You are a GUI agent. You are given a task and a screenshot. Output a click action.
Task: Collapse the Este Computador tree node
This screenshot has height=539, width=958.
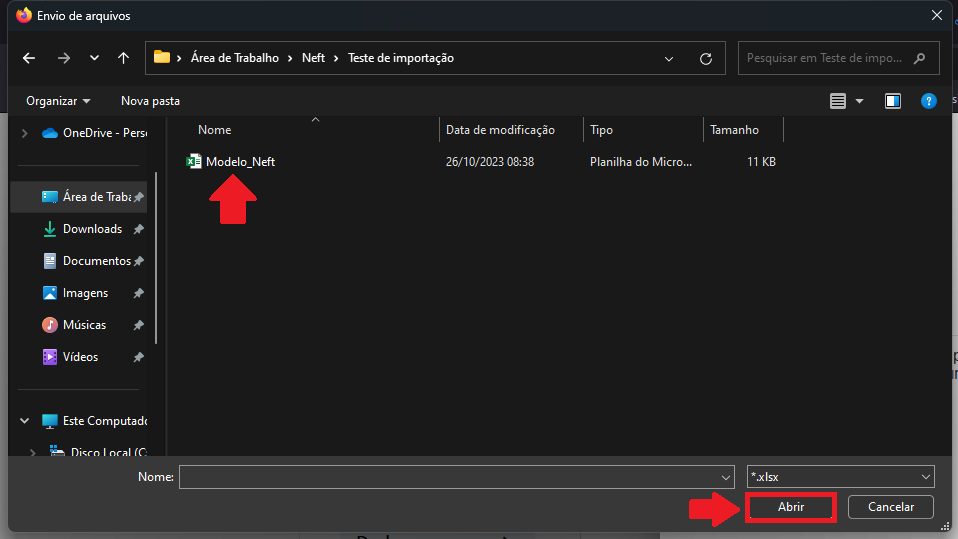tap(24, 421)
